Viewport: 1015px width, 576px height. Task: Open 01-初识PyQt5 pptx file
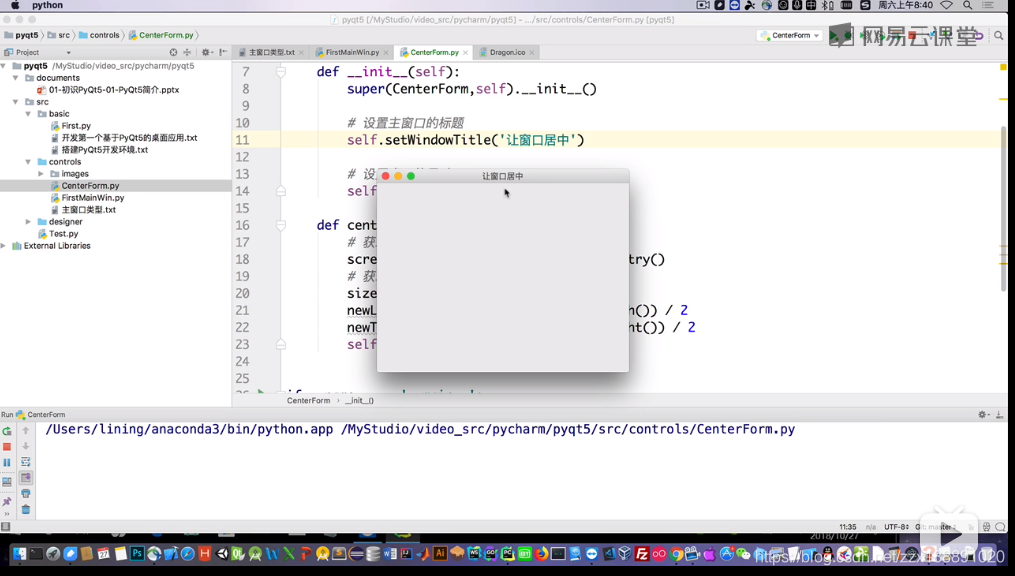(x=114, y=90)
